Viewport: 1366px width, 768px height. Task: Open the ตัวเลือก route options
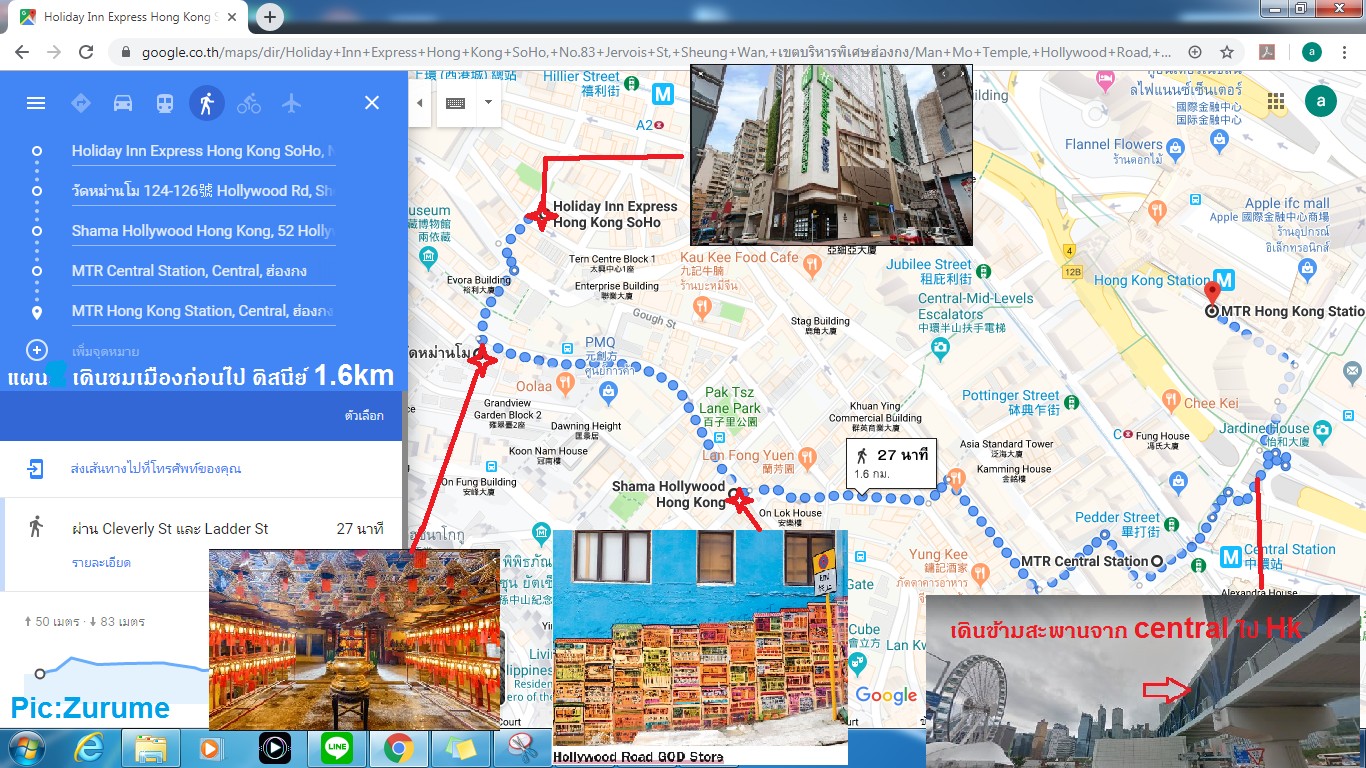(364, 416)
